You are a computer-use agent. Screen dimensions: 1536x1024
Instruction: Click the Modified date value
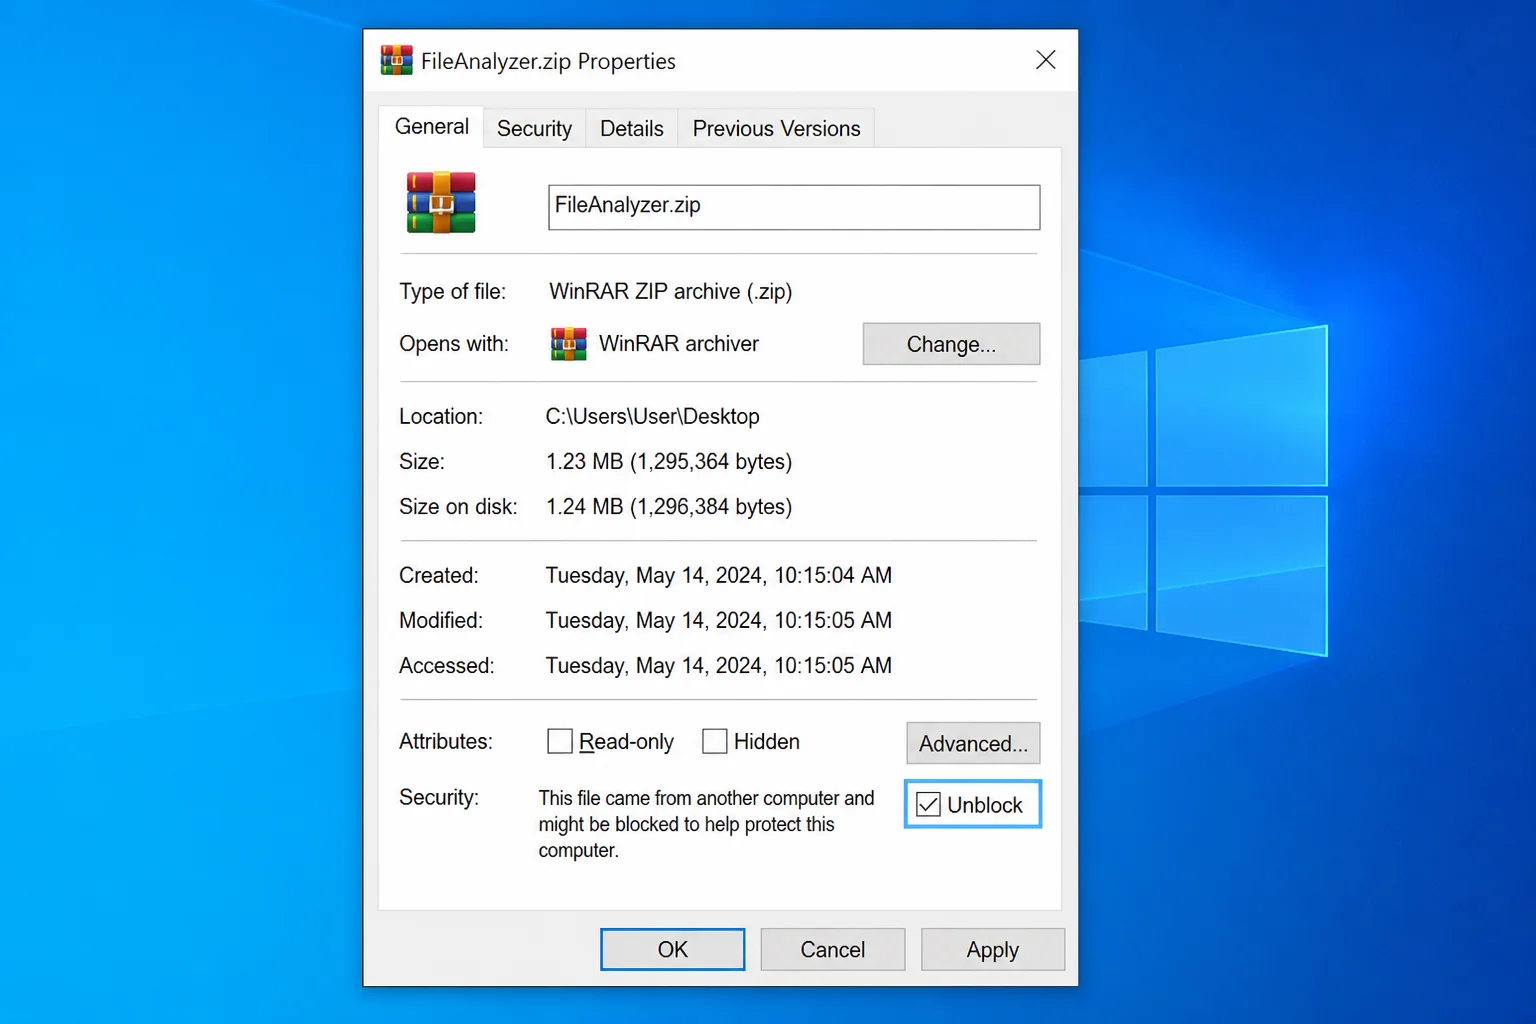pos(719,621)
